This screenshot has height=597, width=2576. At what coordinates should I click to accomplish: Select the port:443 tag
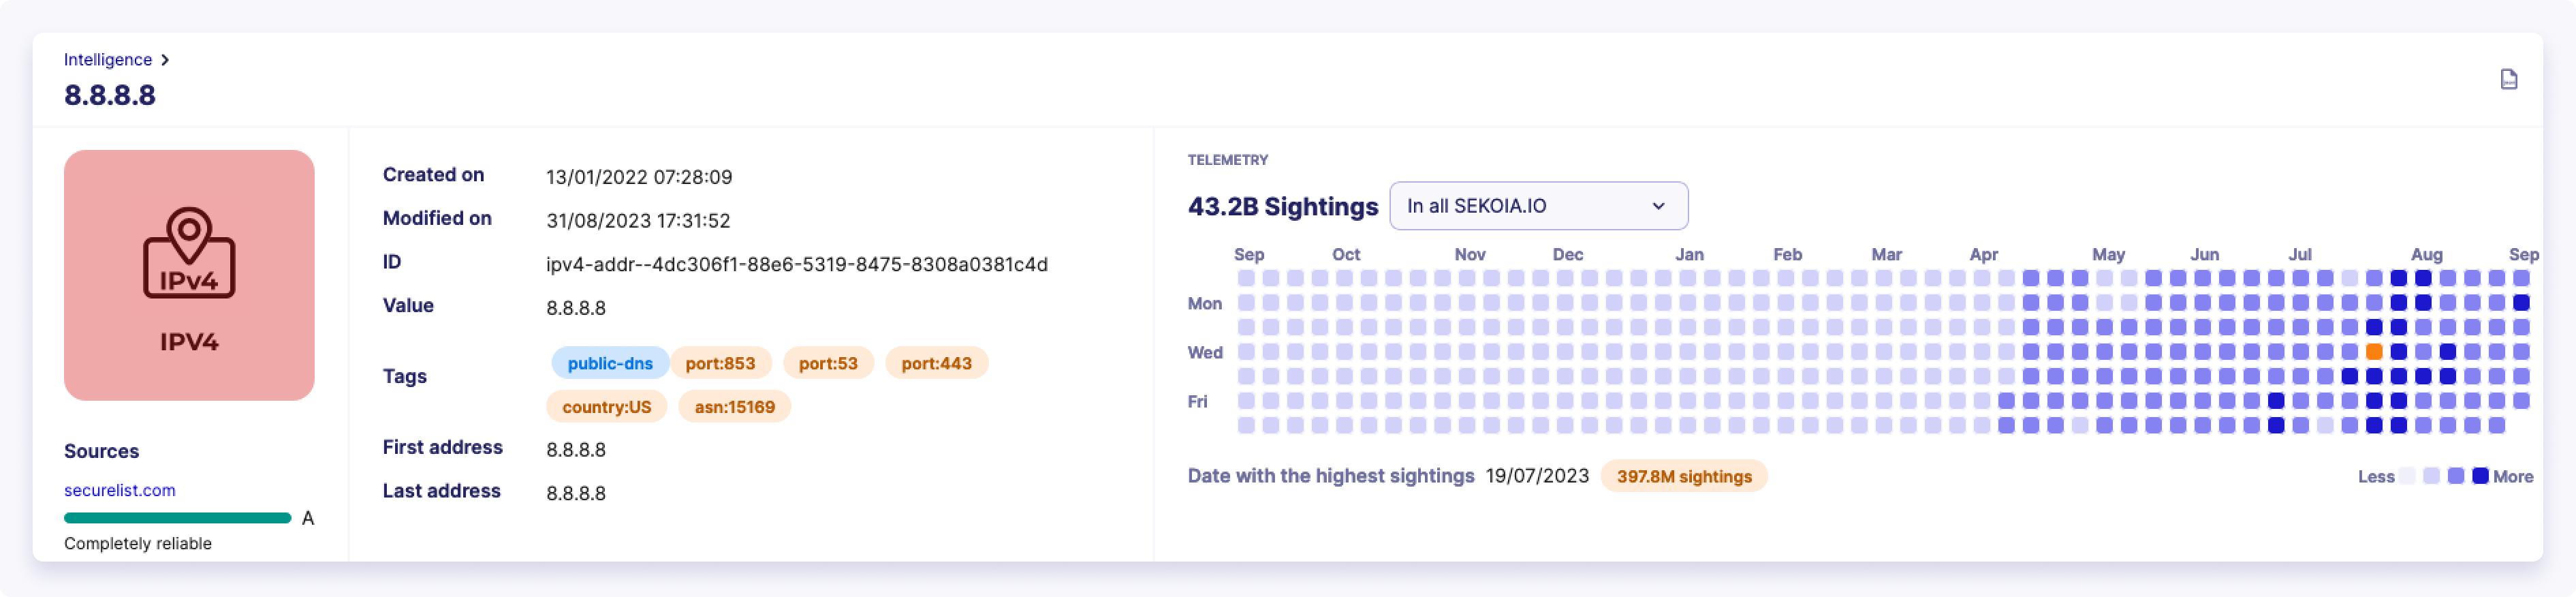click(x=936, y=363)
